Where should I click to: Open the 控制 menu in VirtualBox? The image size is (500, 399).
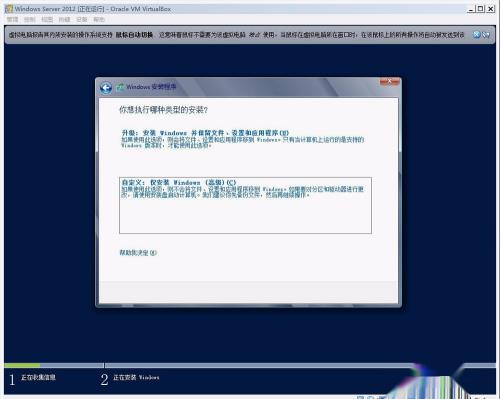[30, 20]
